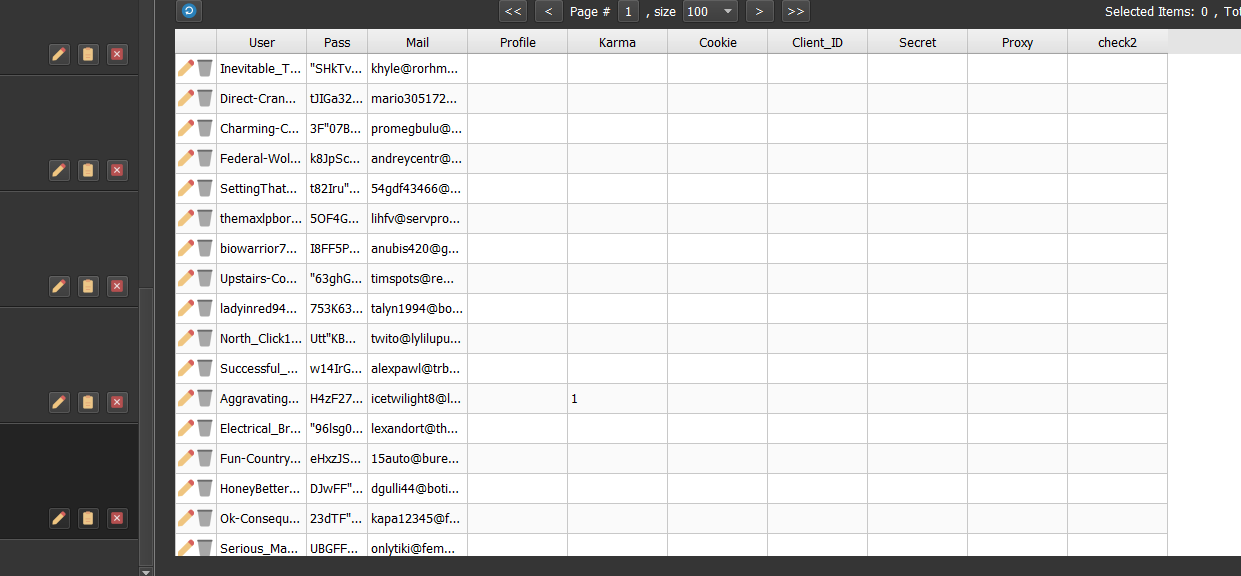Image resolution: width=1241 pixels, height=576 pixels.
Task: Click the Page # input field
Action: pyautogui.click(x=628, y=11)
